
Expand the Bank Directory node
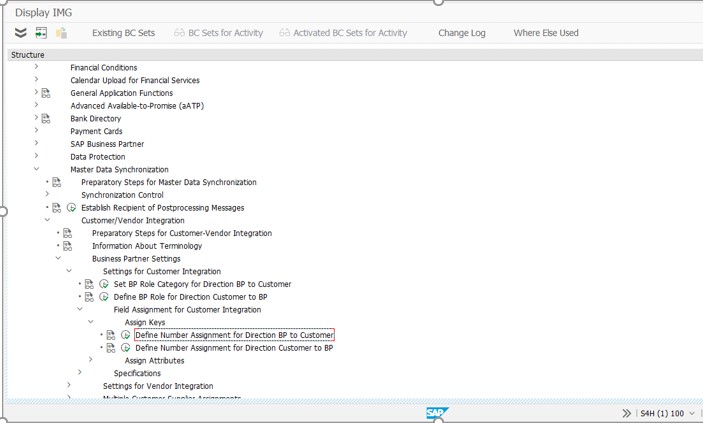[x=36, y=118]
